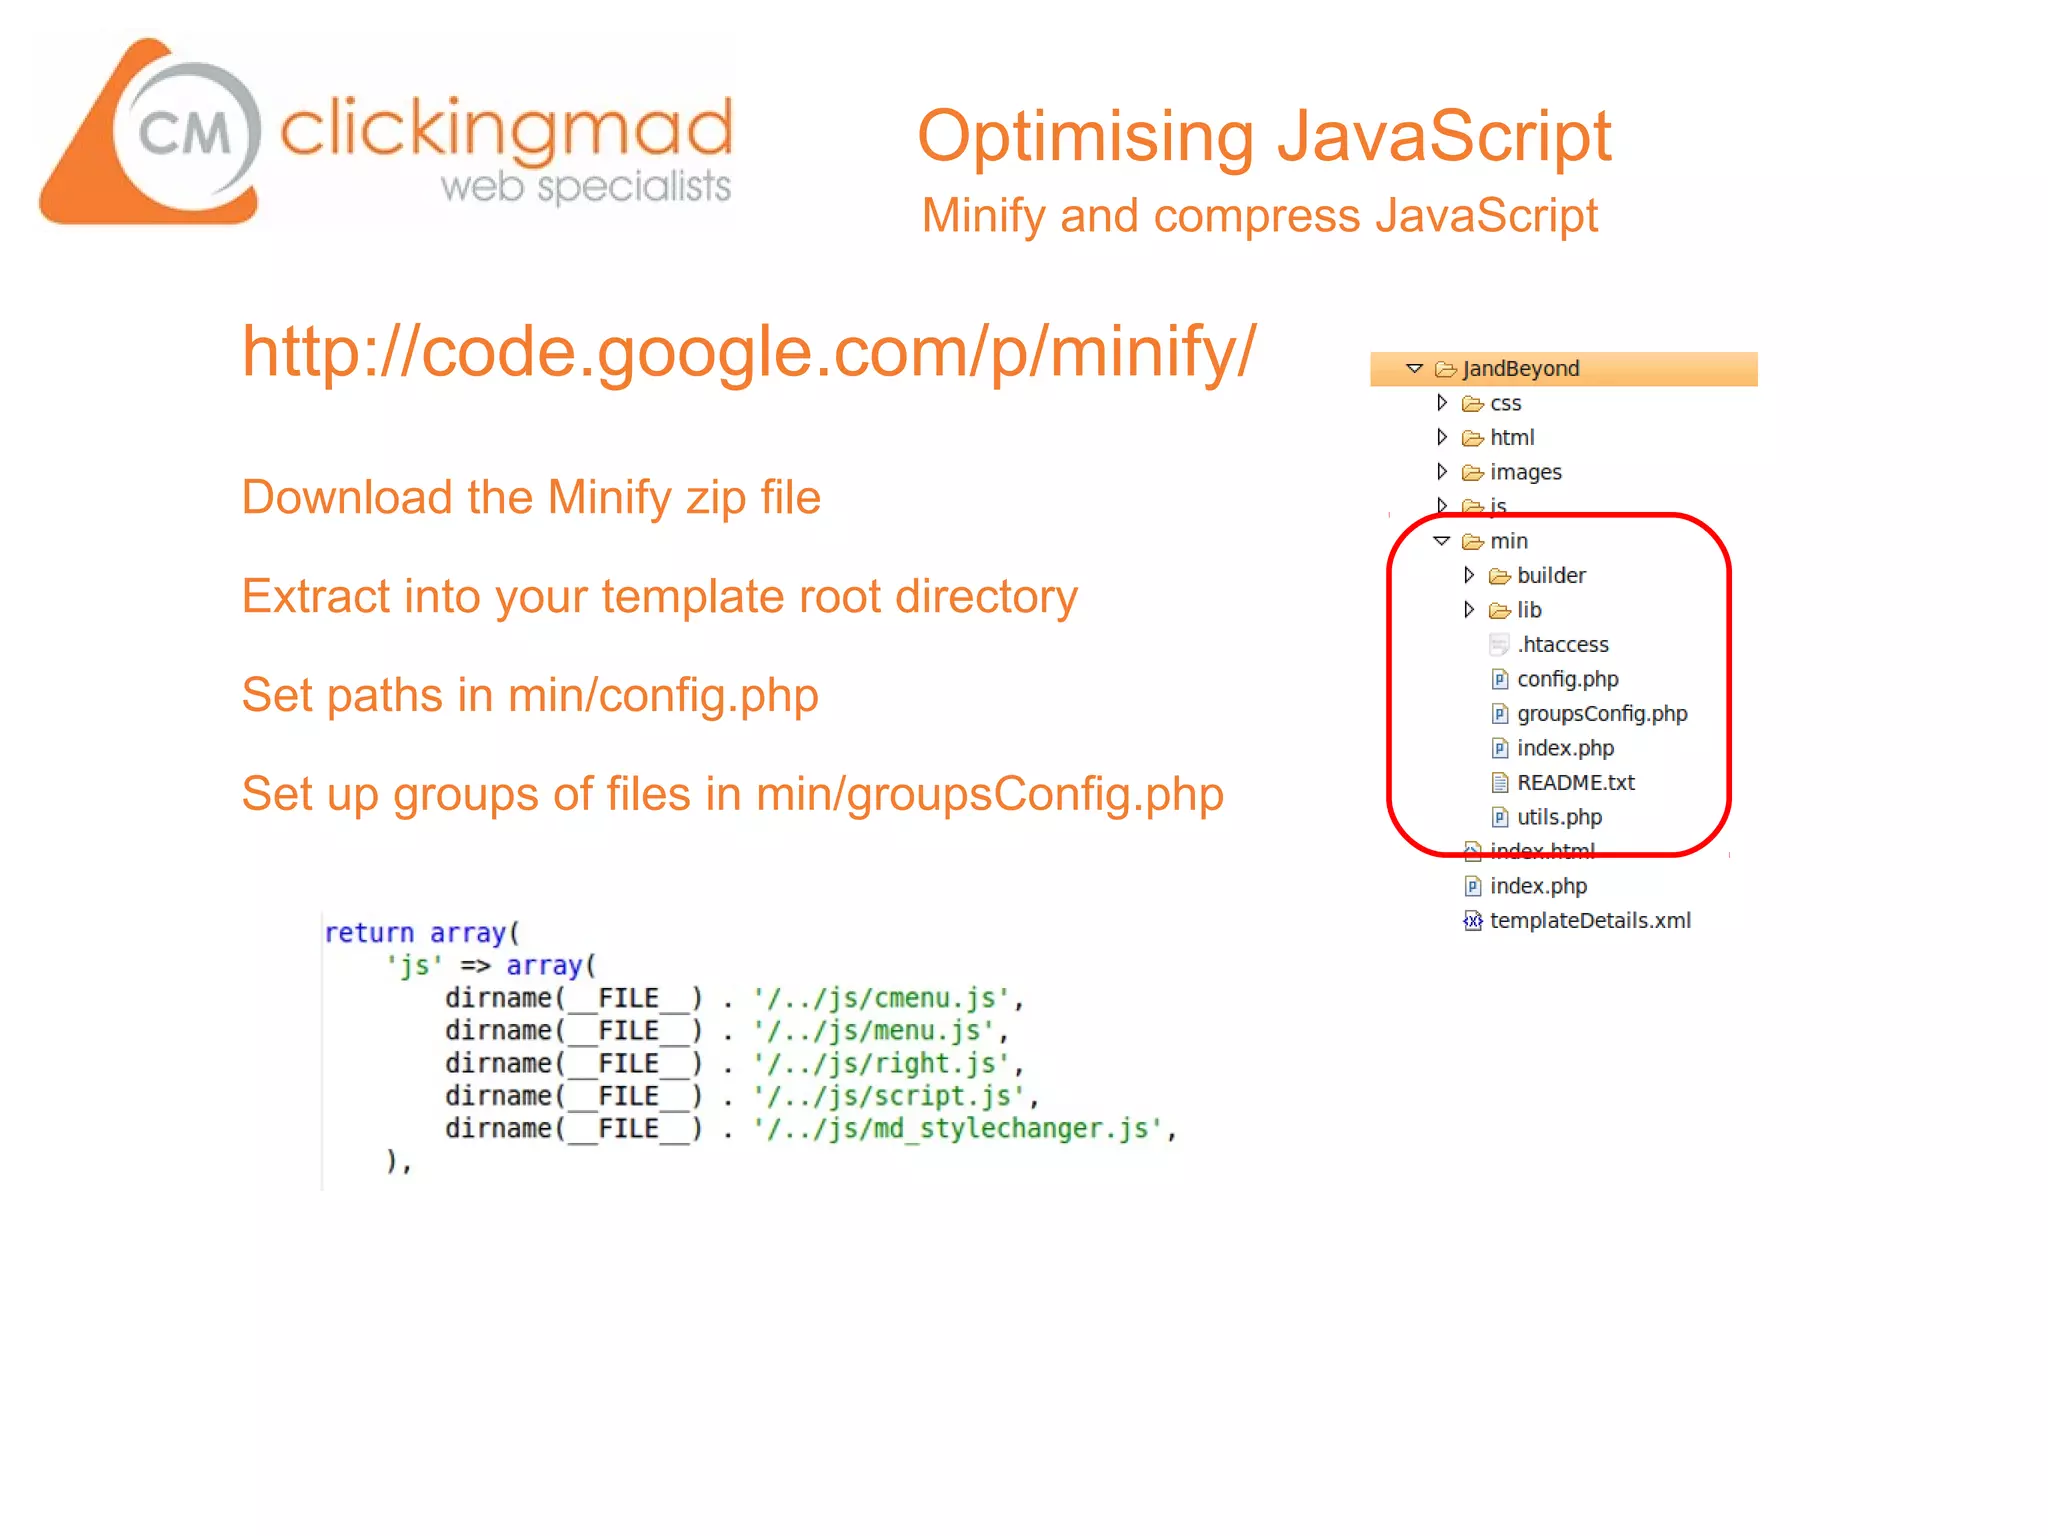Select the groupsConfig.php file name
The height and width of the screenshot is (1536, 2048).
coord(1602,714)
